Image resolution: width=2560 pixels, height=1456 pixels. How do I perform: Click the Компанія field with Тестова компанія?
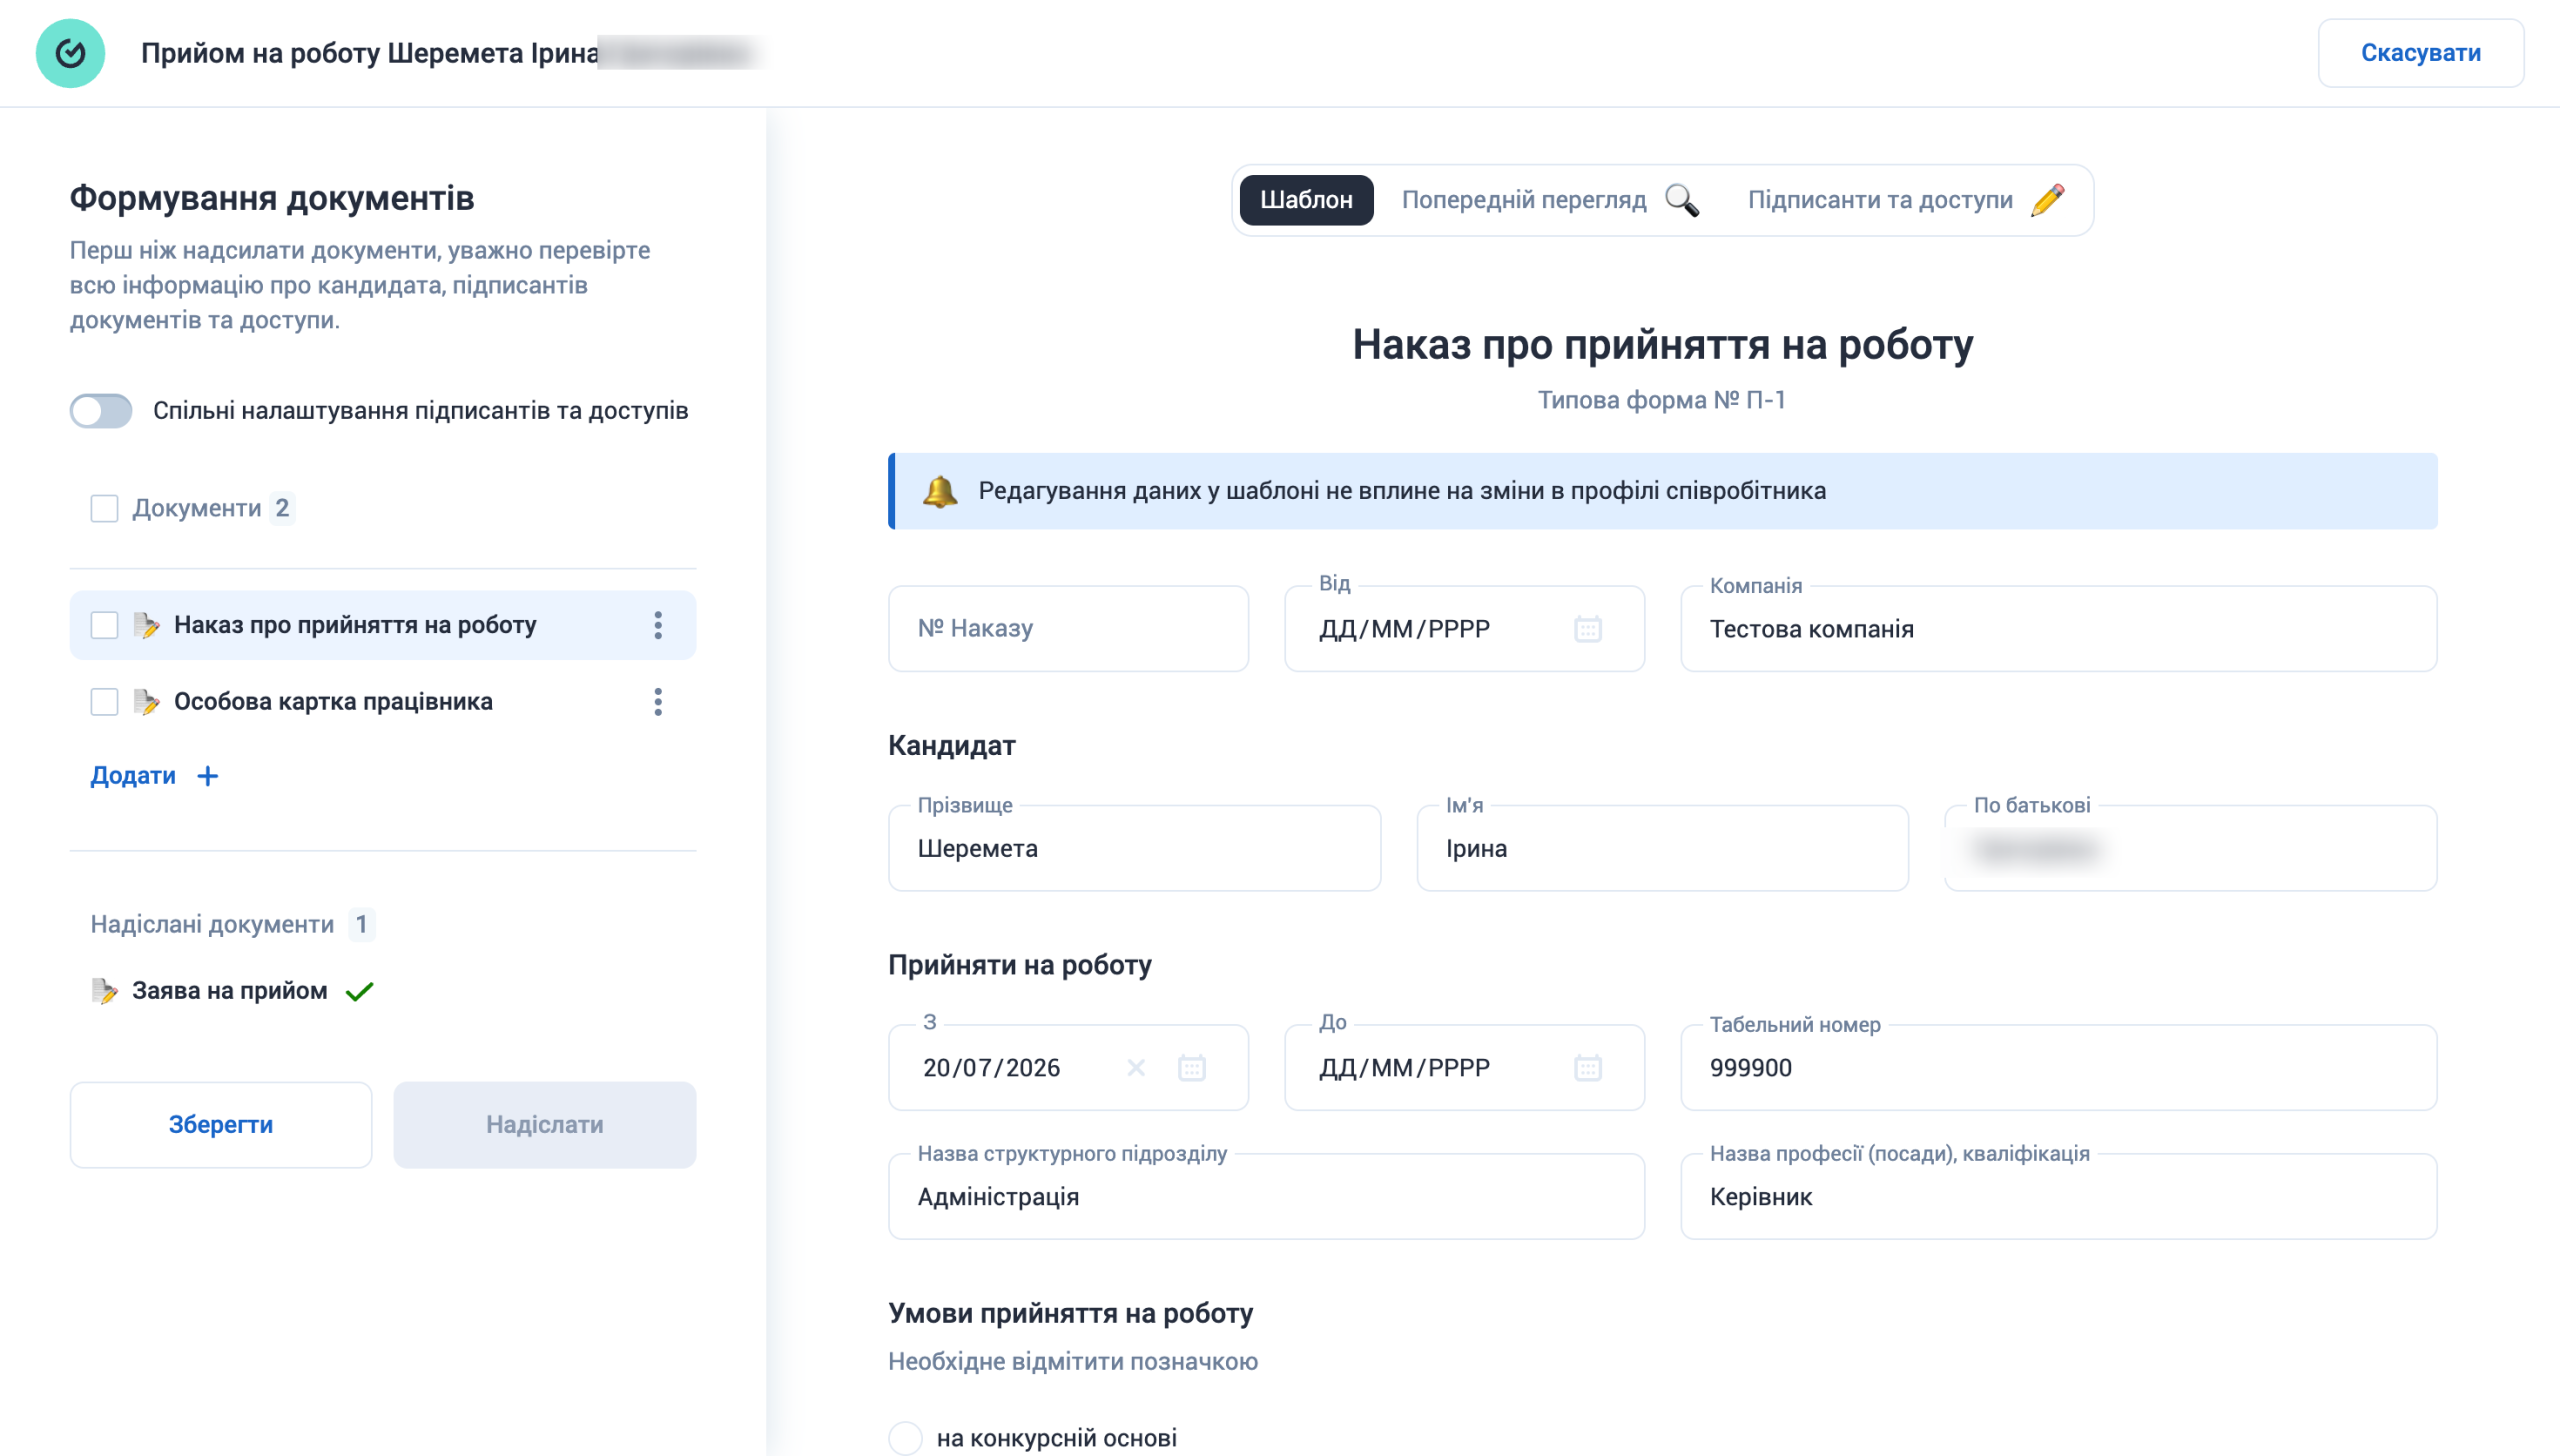tap(2058, 629)
